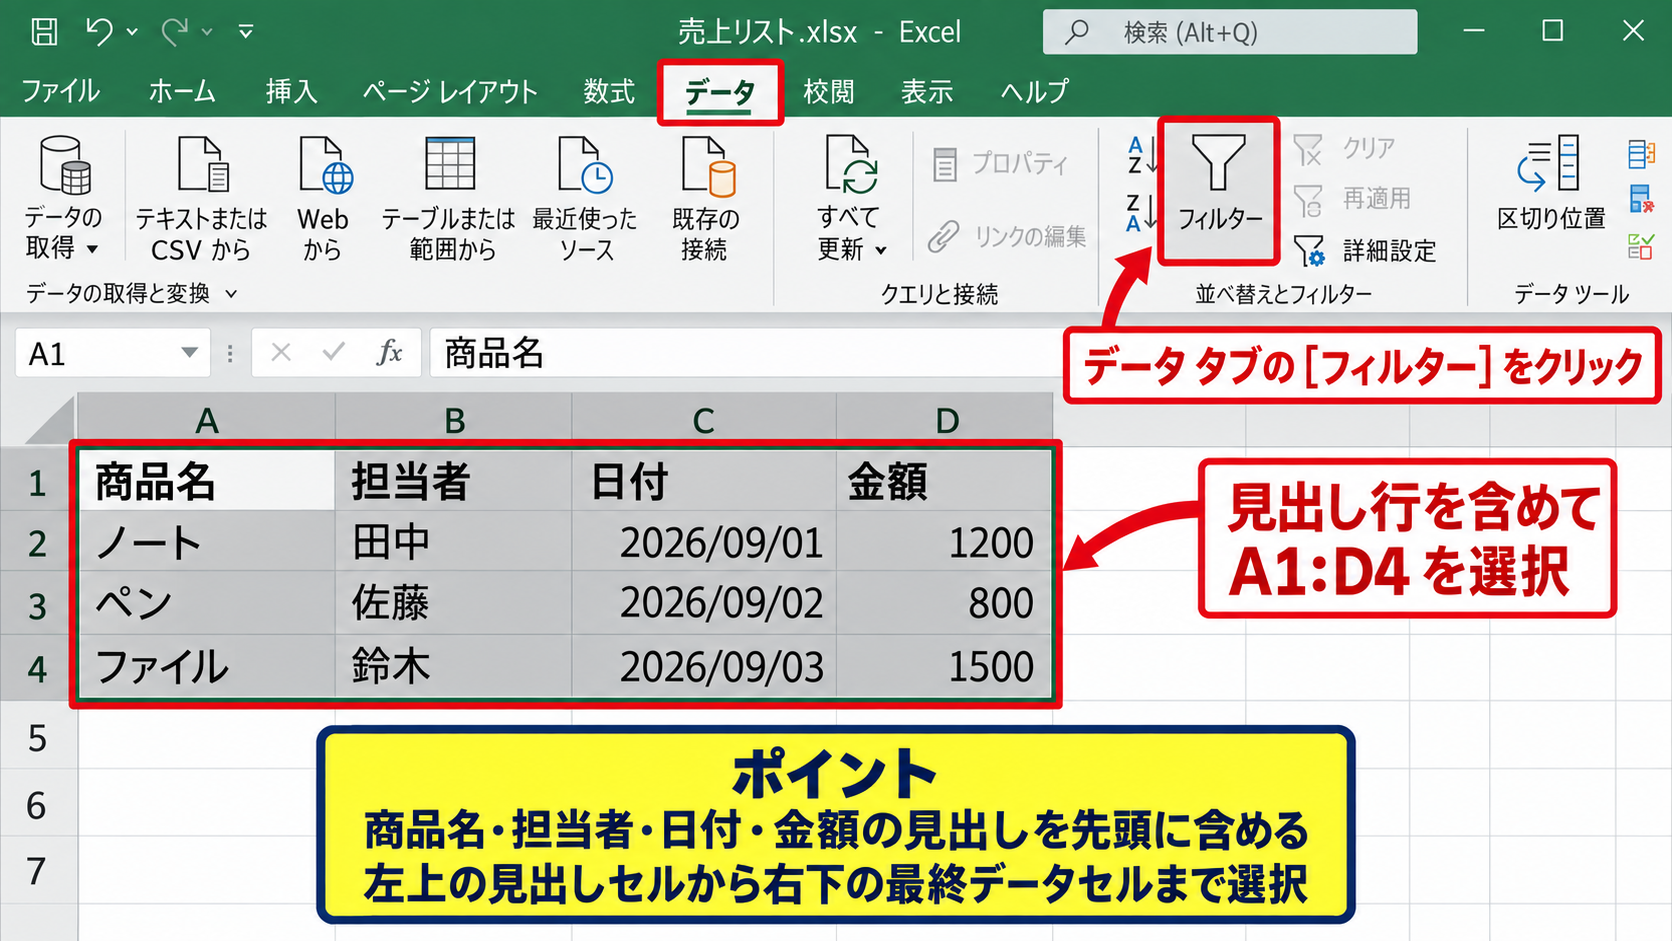The width and height of the screenshot is (1672, 941).
Task: Open the Name Box dropdown arrow
Action: (x=189, y=352)
